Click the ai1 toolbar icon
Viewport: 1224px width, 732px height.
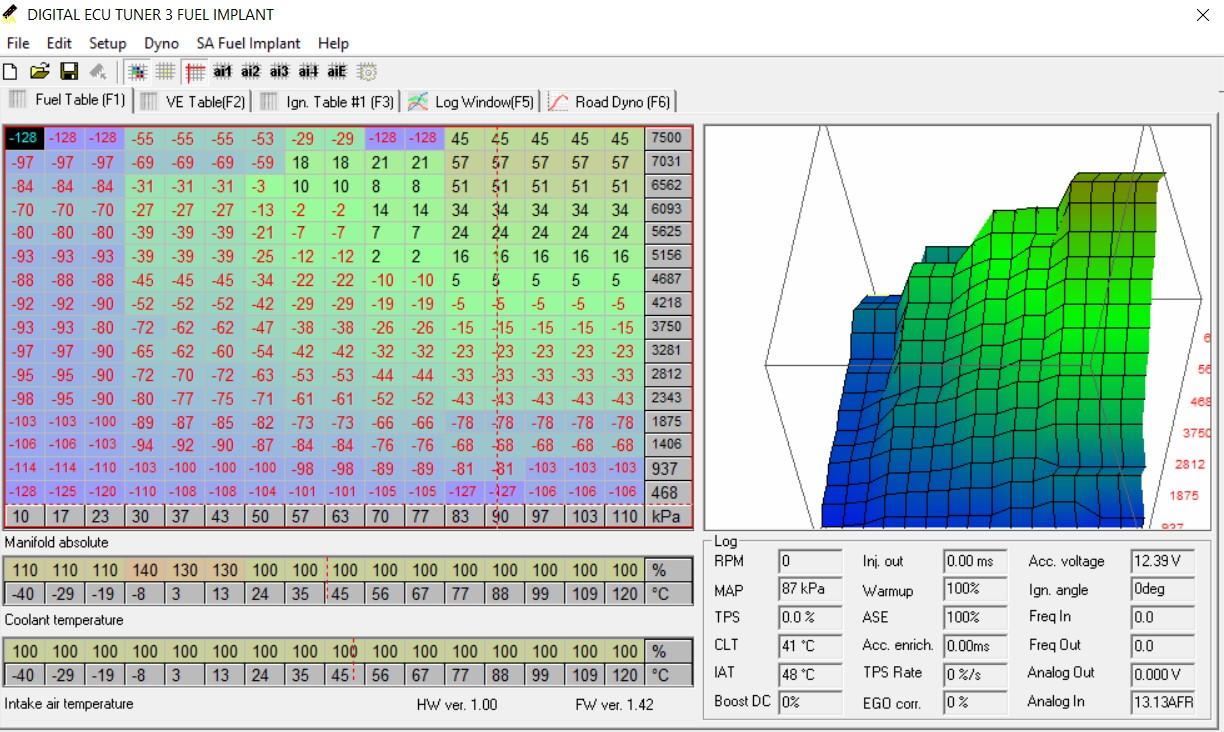click(223, 72)
